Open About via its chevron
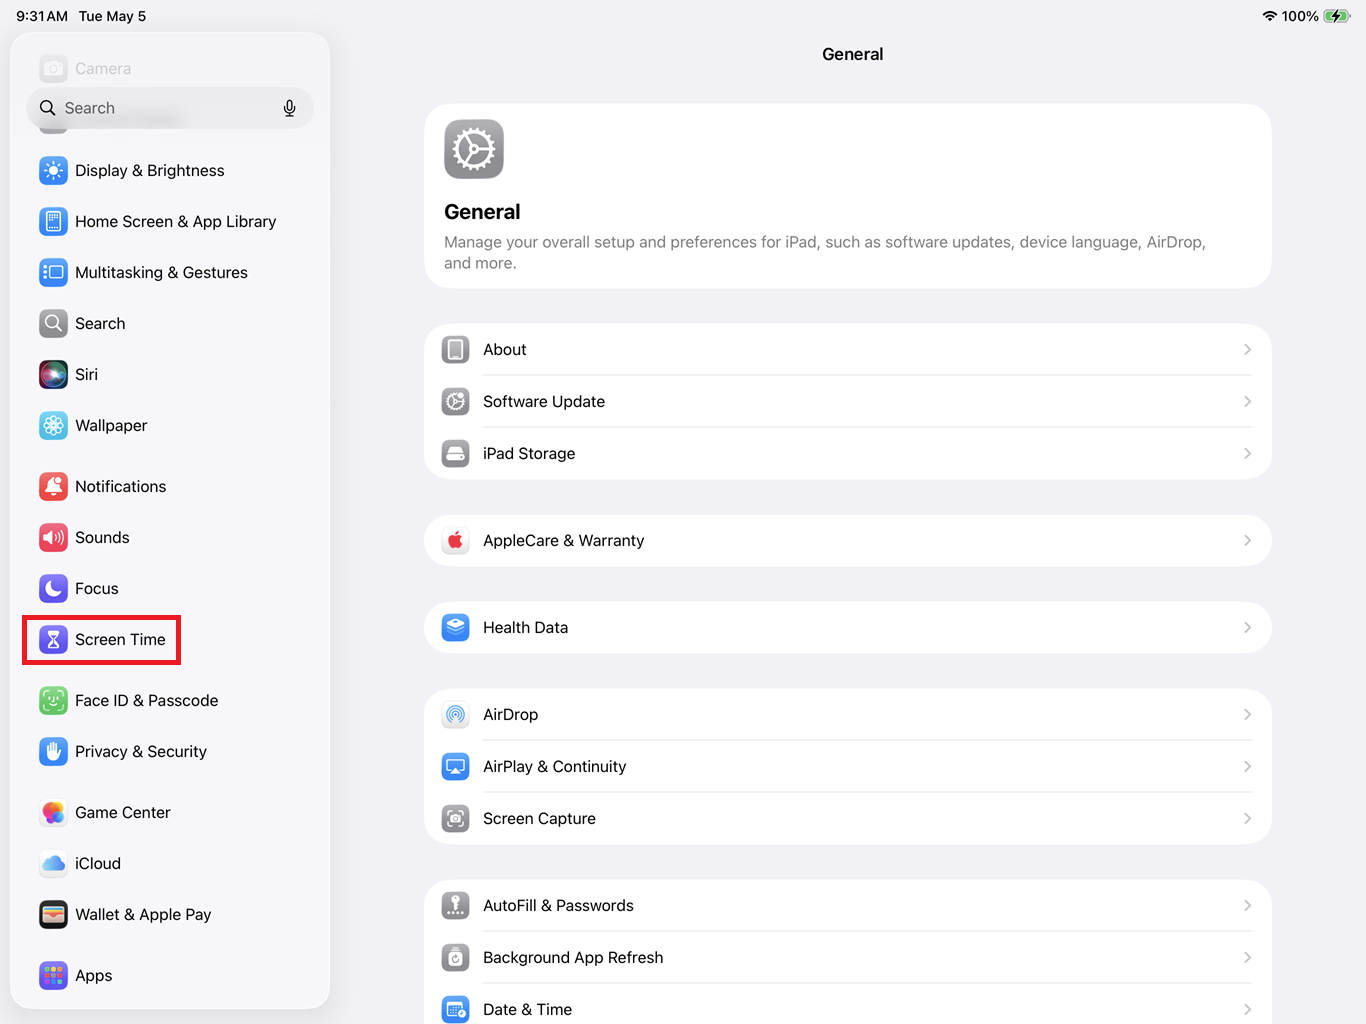The width and height of the screenshot is (1366, 1024). [x=1247, y=350]
